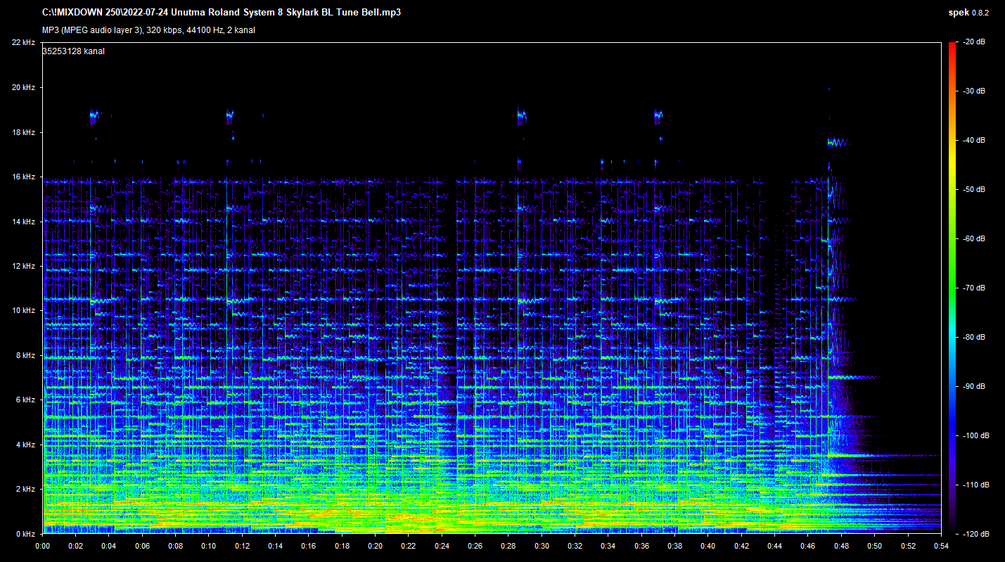Click the 0:14 time axis label
Viewport: 1005px width, 562px height.
coord(276,546)
